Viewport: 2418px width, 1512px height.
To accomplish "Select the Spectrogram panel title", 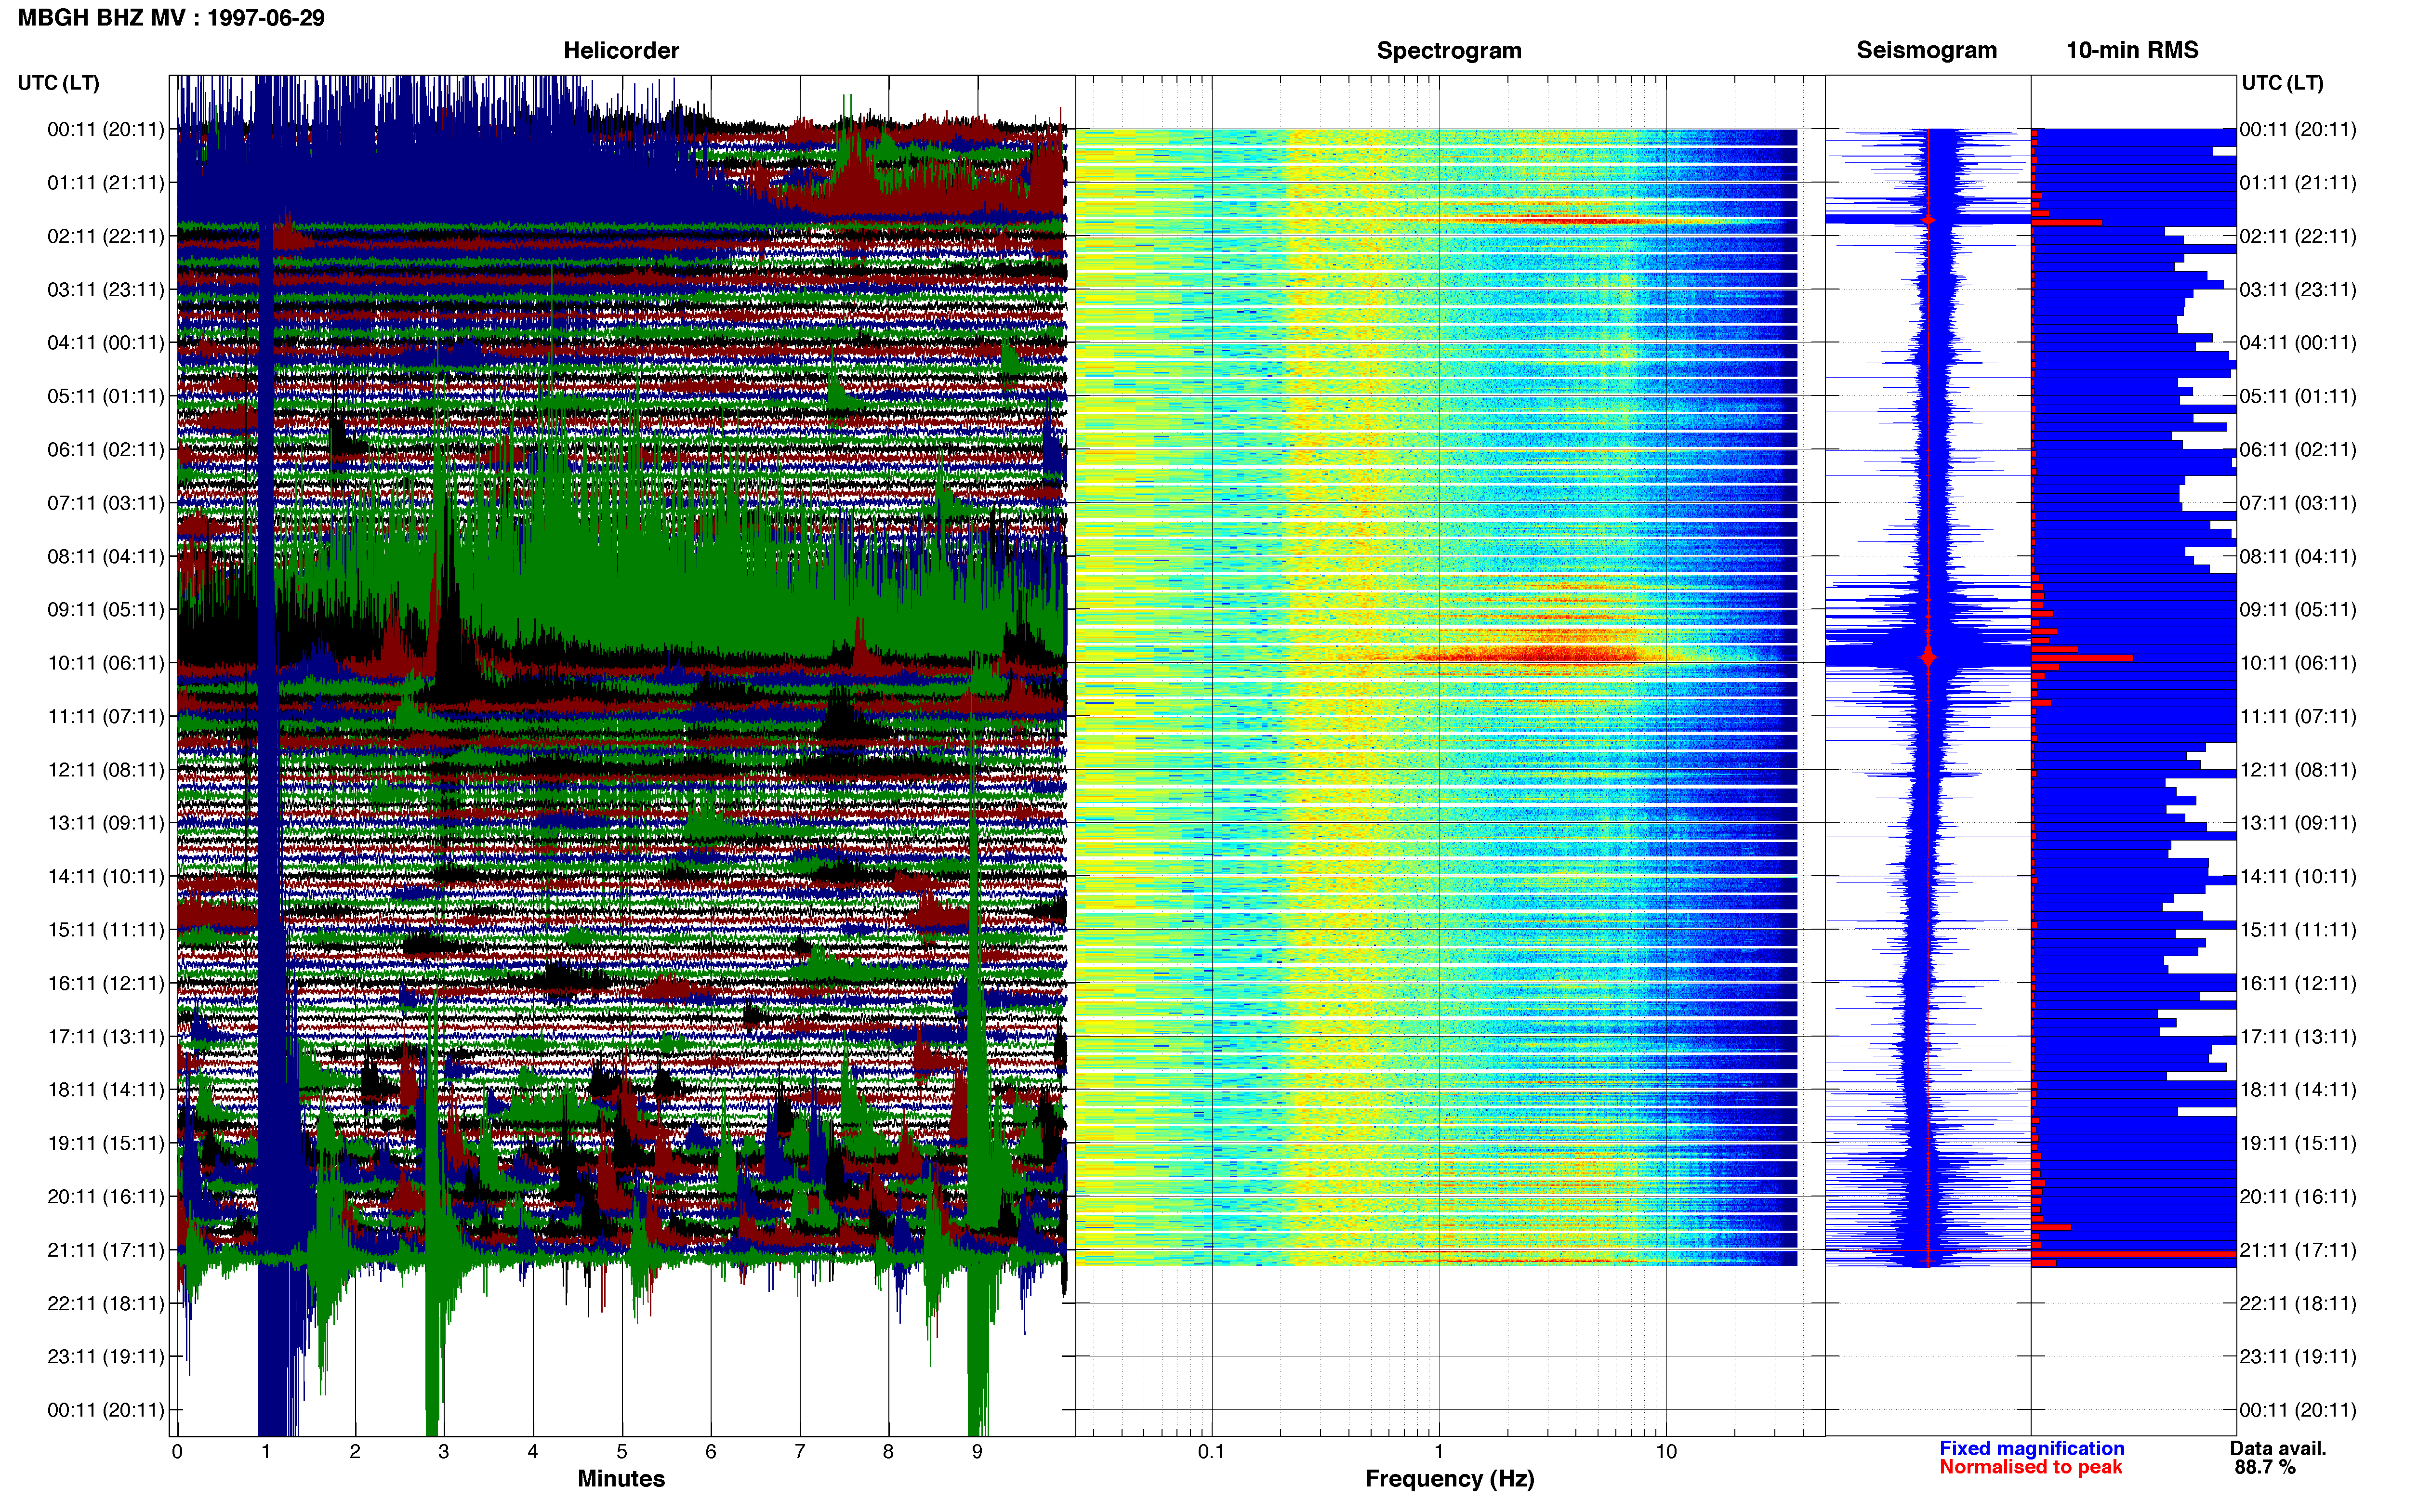I will 1449,51.
